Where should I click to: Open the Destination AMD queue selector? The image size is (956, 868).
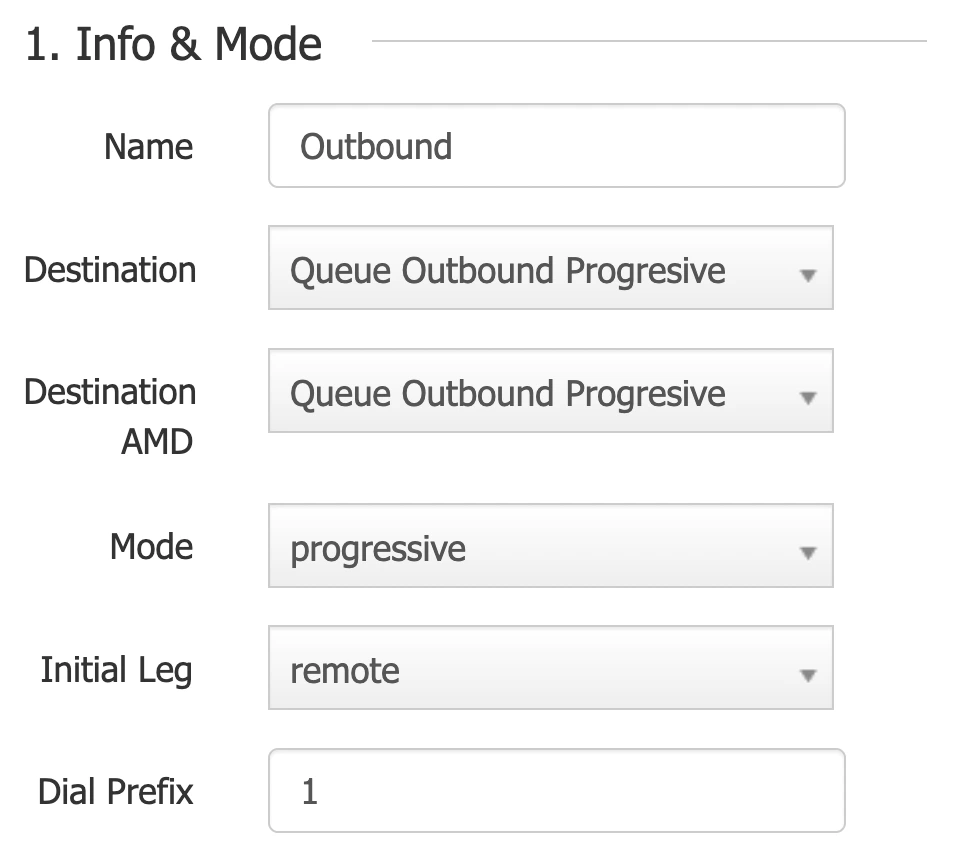(x=530, y=394)
